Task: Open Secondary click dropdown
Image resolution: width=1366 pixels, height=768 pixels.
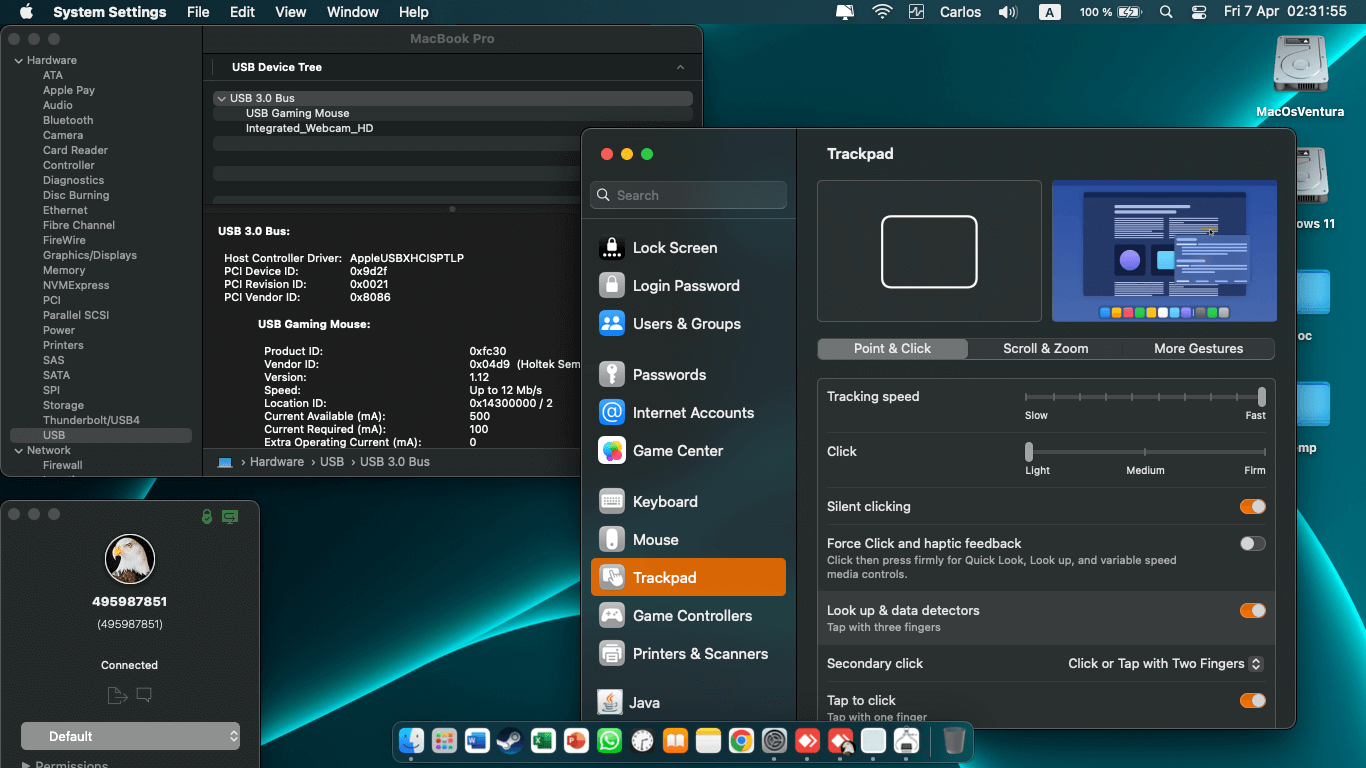Action: click(x=1165, y=664)
